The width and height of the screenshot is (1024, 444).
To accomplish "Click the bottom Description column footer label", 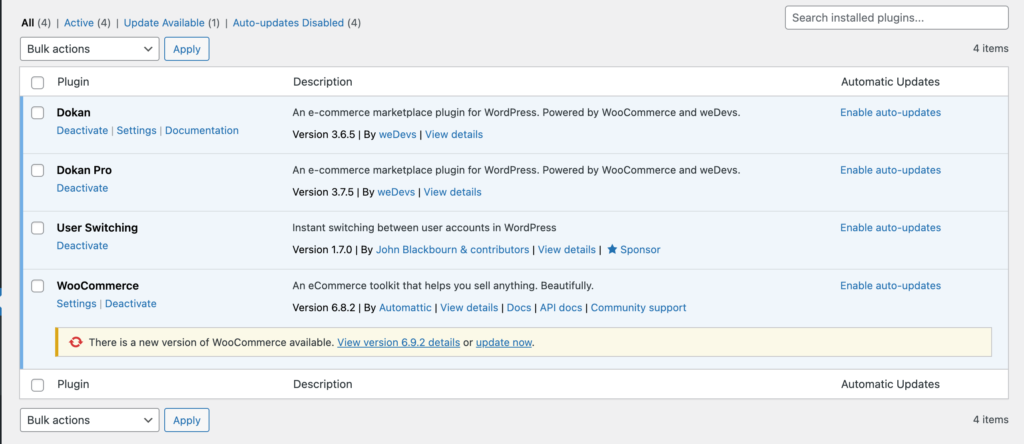I will click(323, 385).
